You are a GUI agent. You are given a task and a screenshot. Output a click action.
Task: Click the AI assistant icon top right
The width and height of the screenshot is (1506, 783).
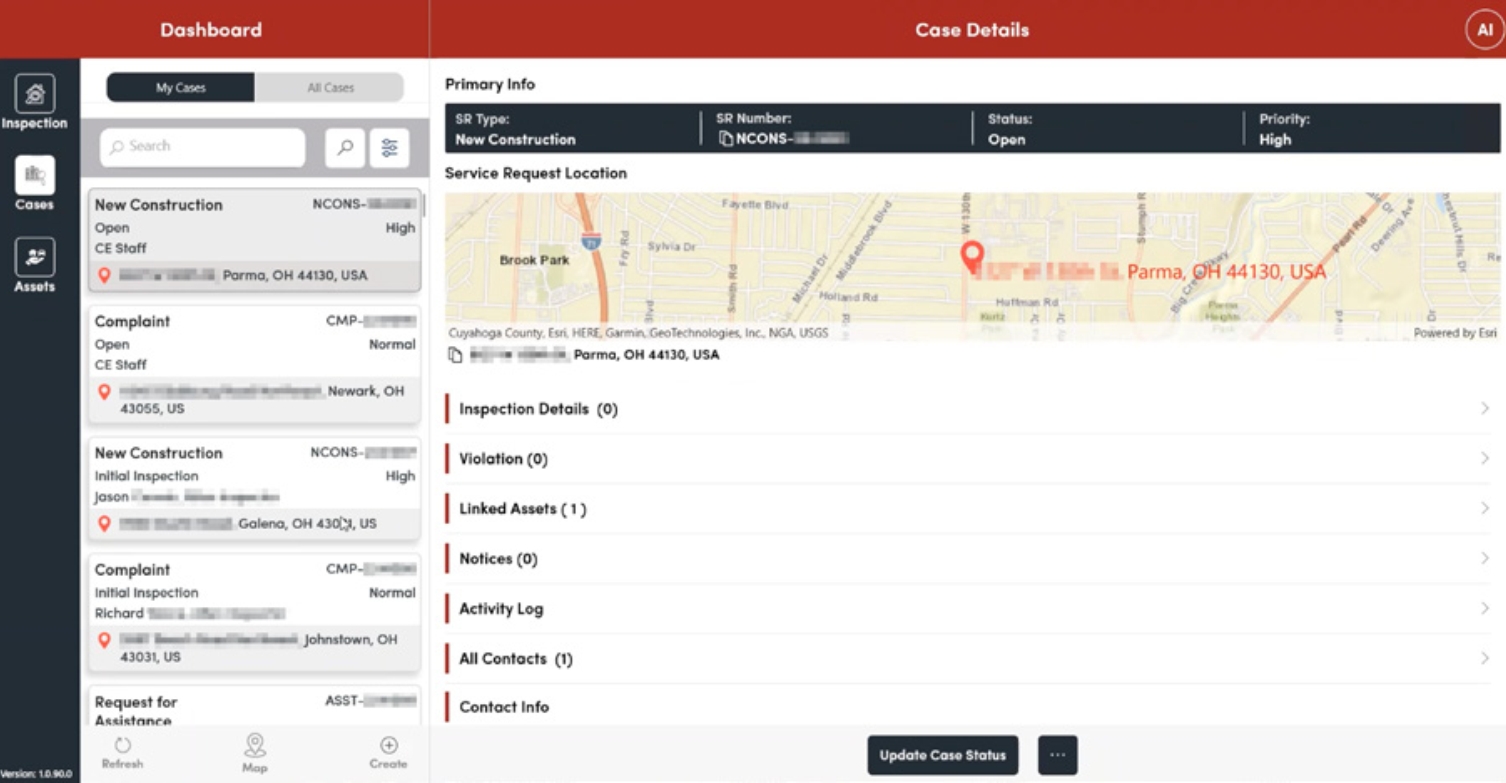pos(1483,29)
